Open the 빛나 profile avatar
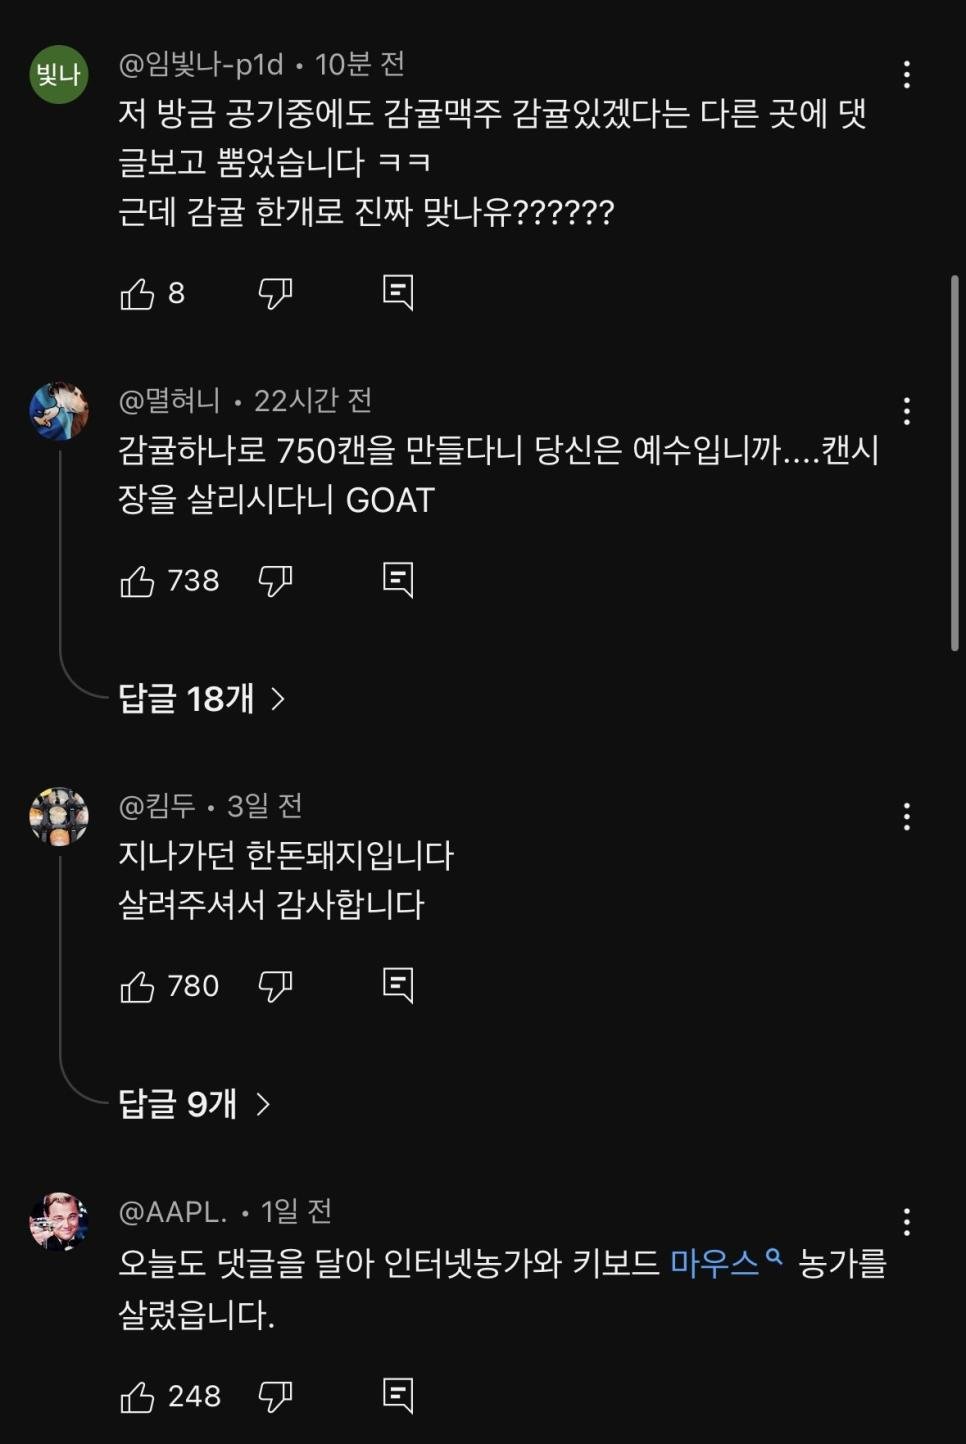 (x=59, y=74)
